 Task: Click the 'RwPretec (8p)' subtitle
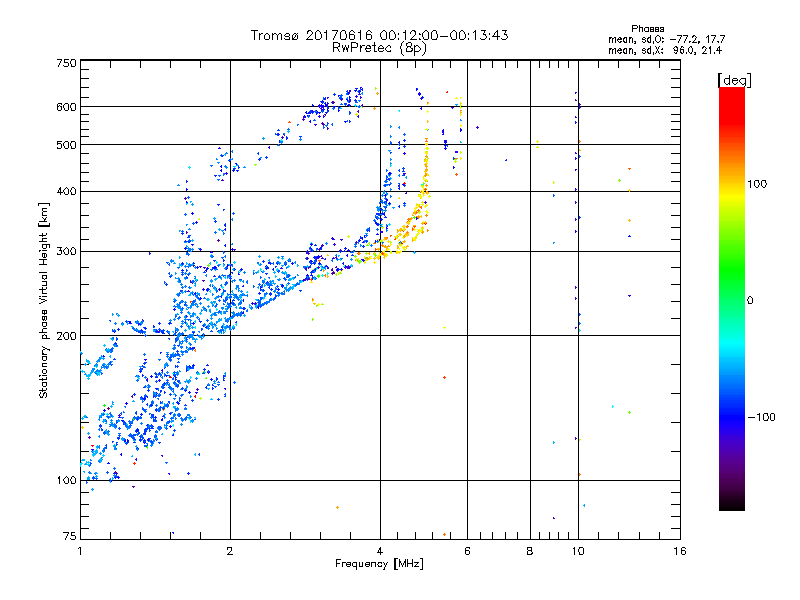pyautogui.click(x=379, y=48)
